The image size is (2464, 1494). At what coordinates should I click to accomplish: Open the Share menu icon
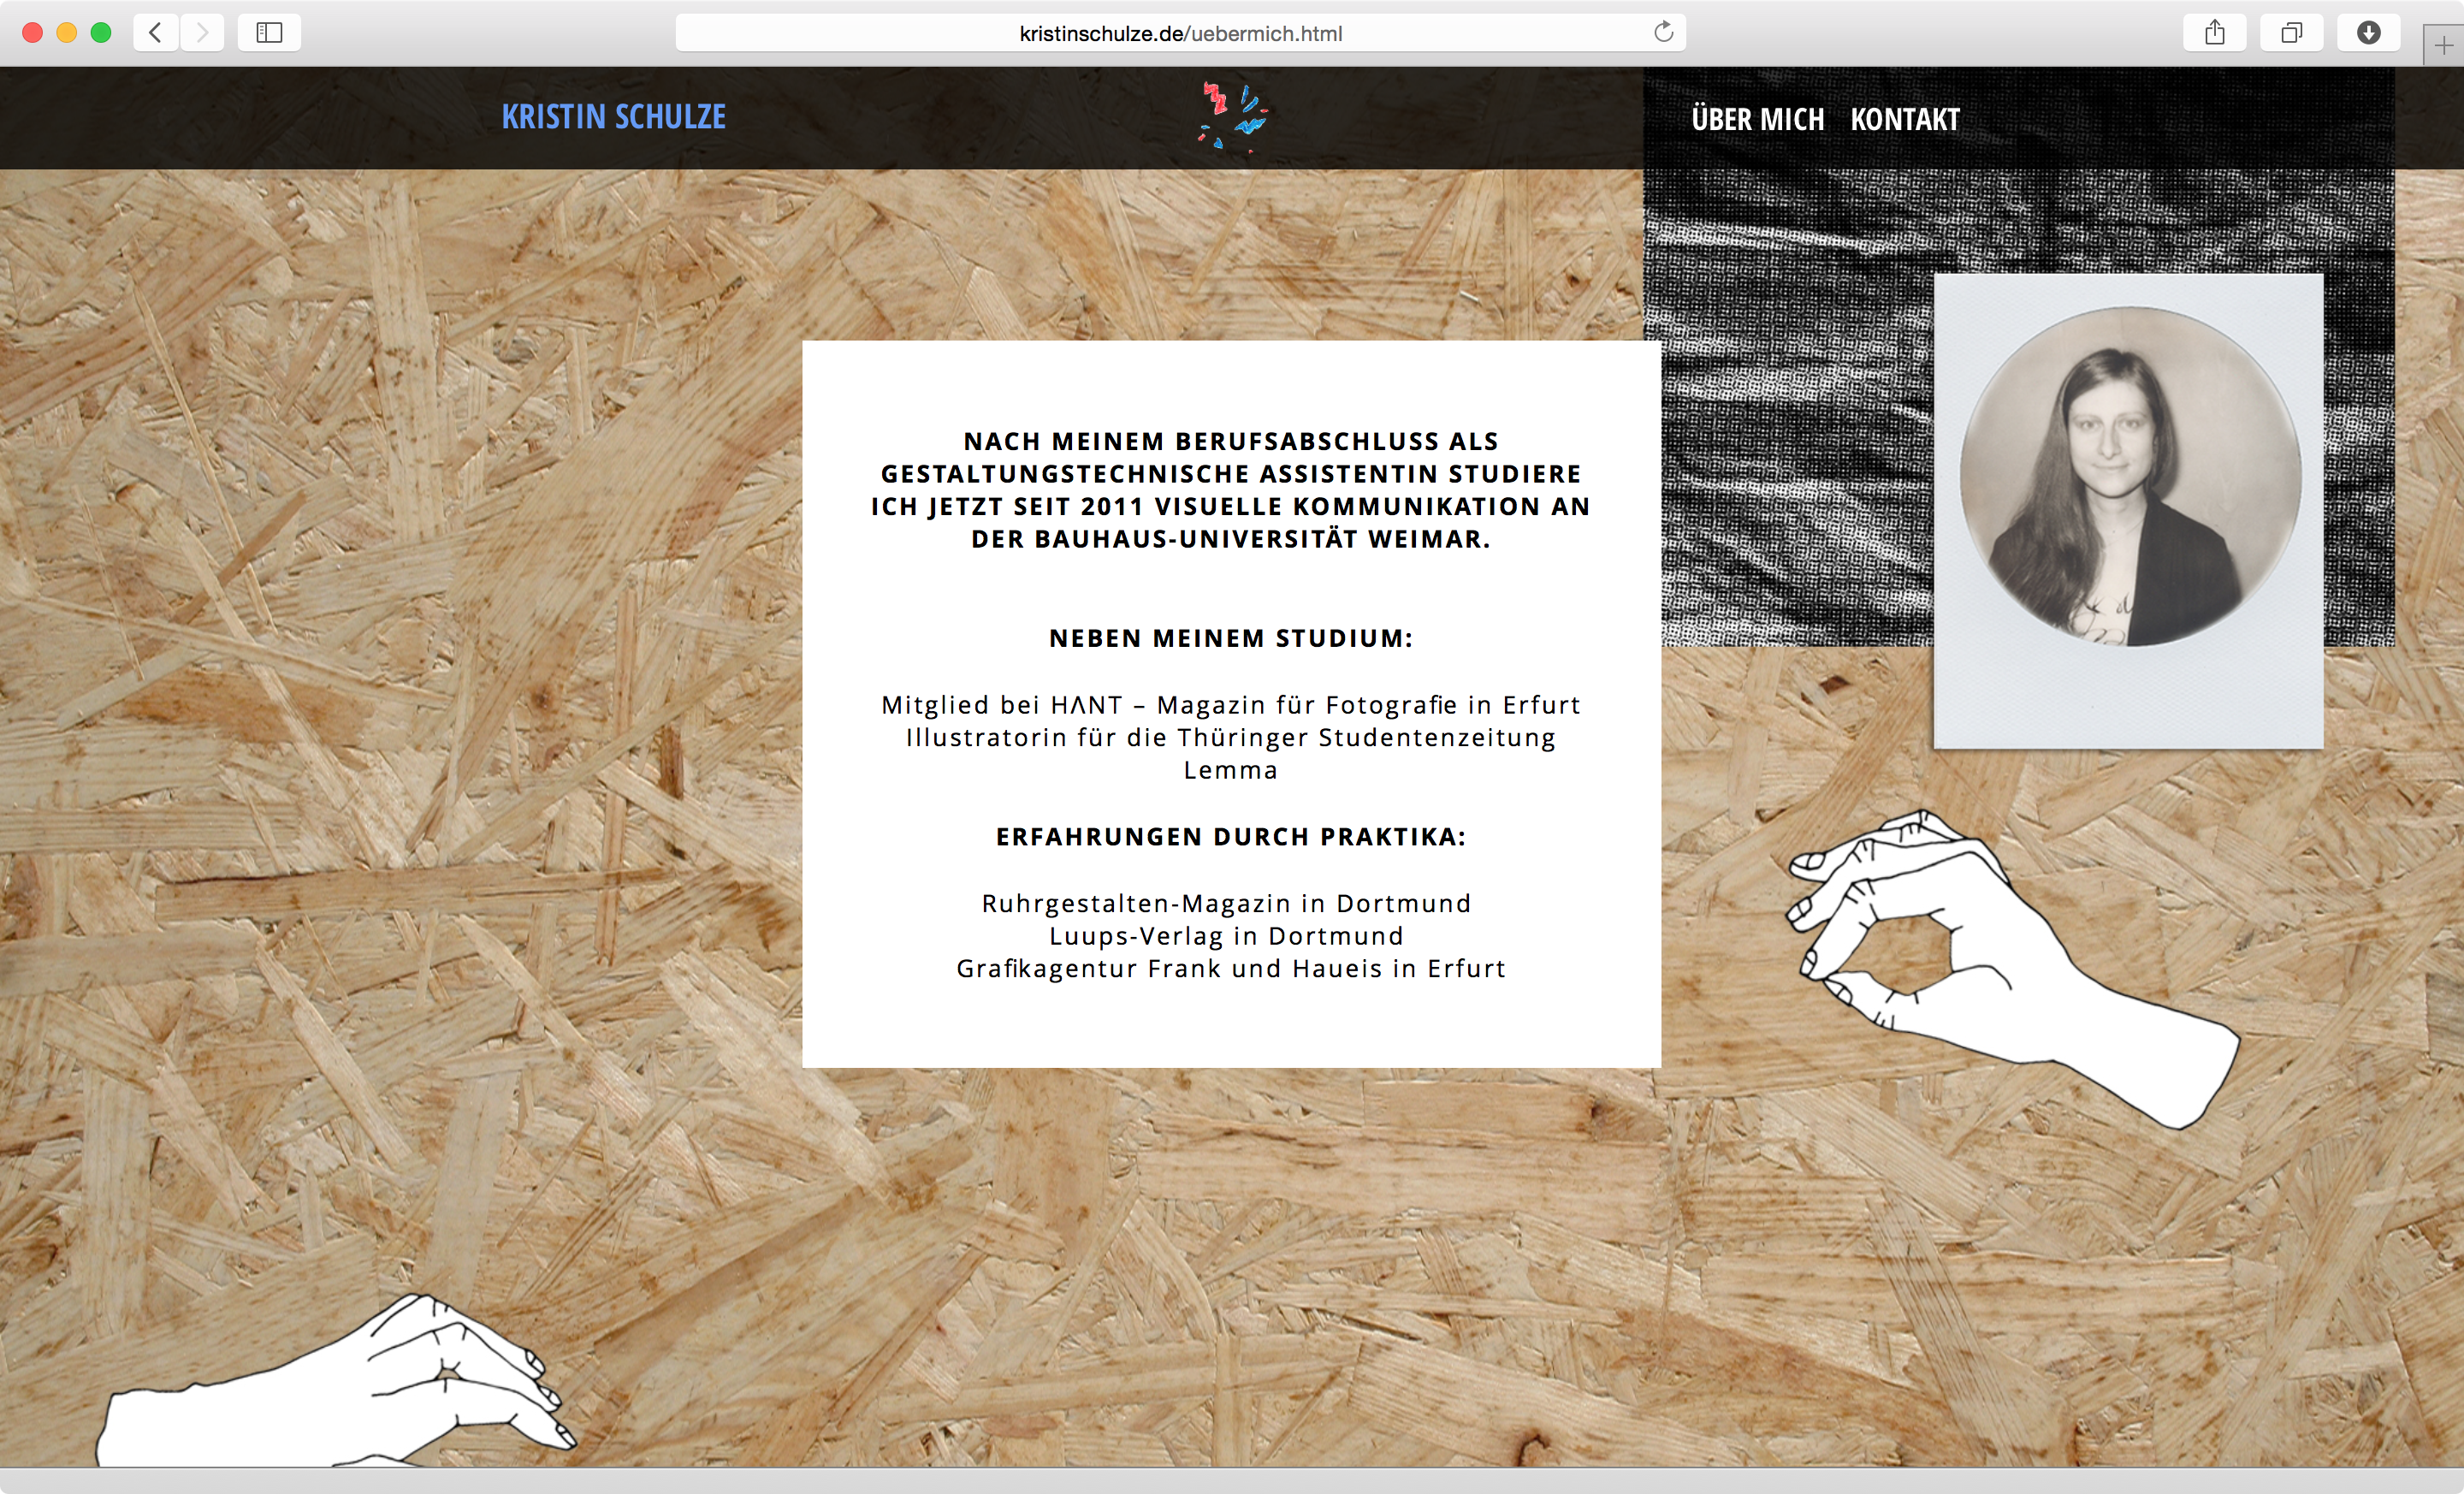point(2215,33)
